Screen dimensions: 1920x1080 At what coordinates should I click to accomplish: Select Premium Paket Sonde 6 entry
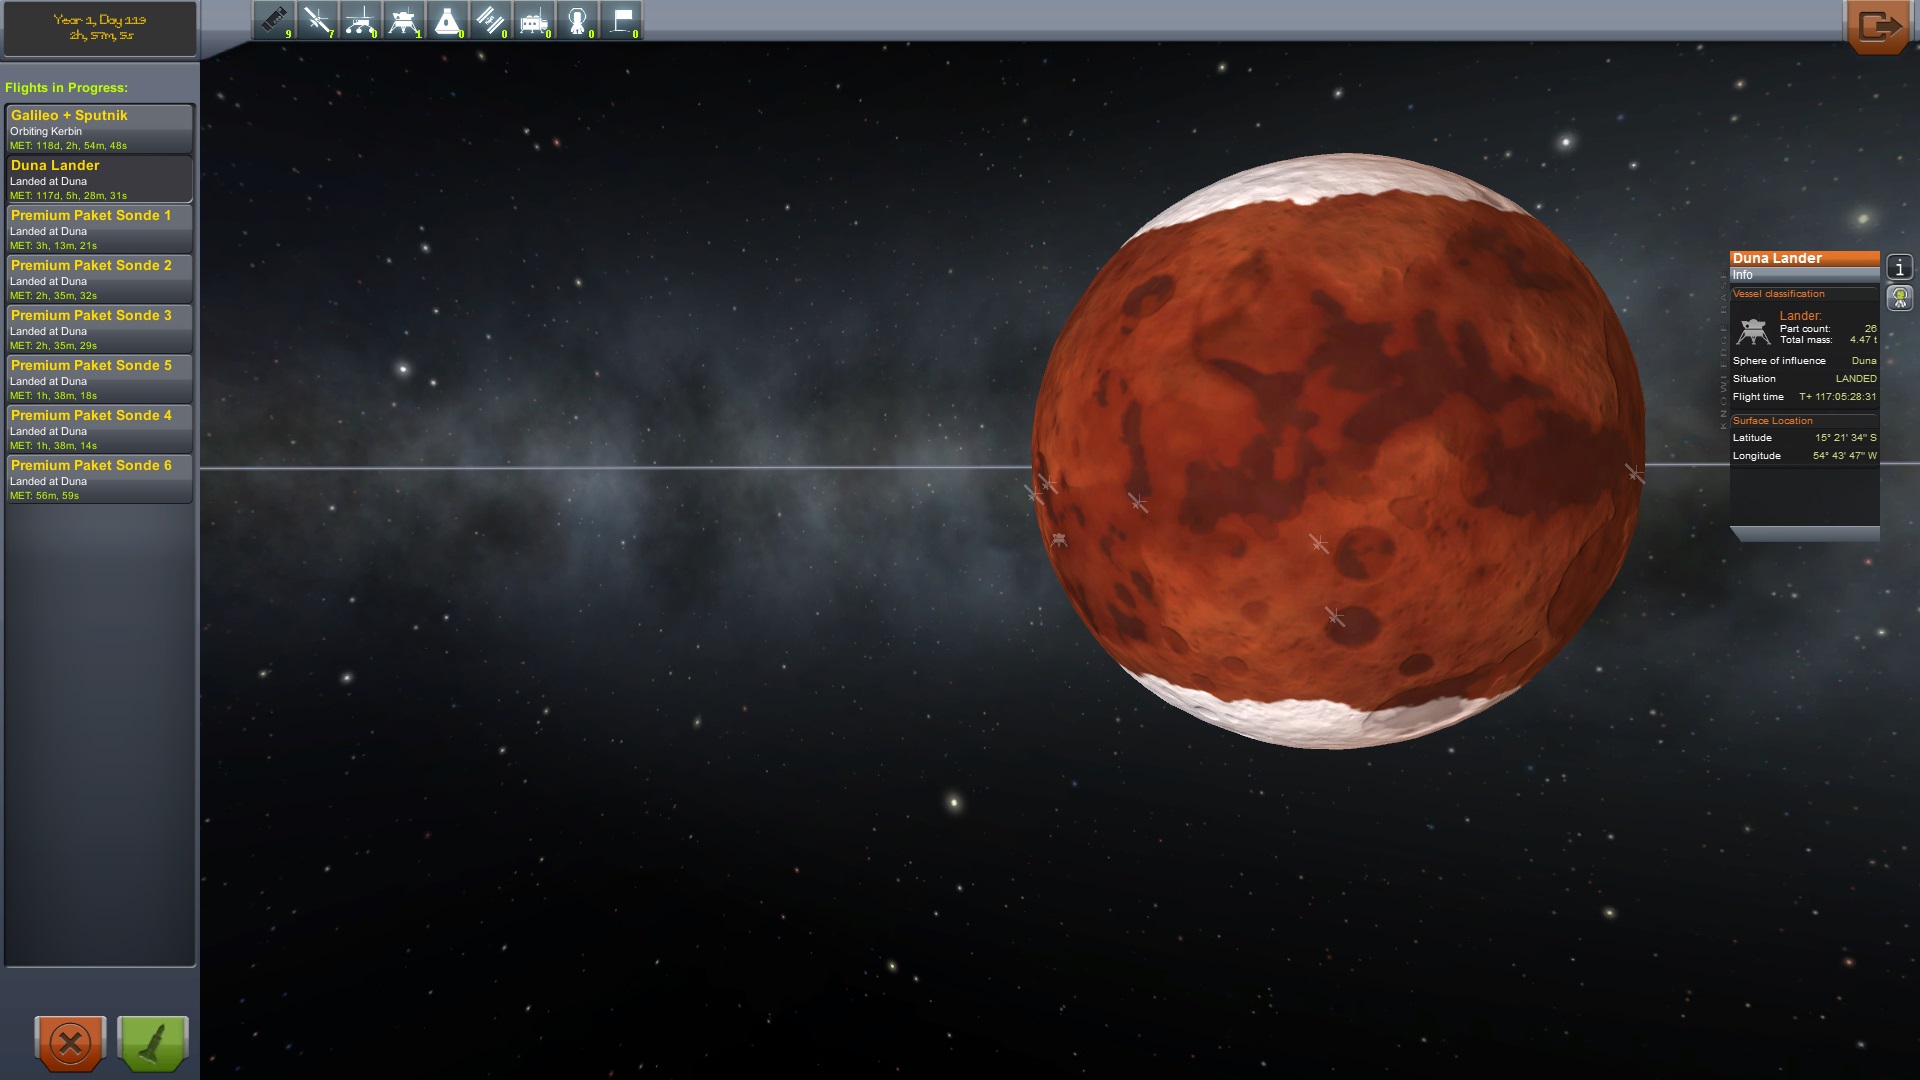click(99, 479)
